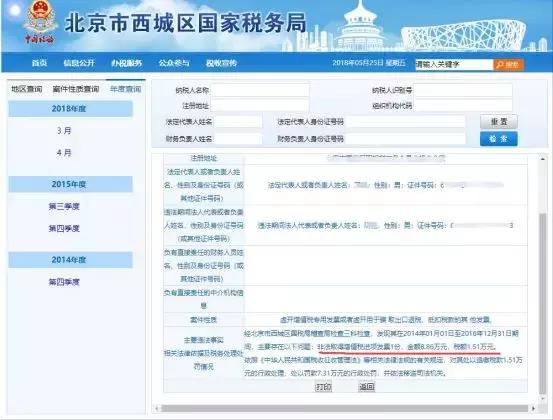Select 第四季度 under 2014年度
Screen dimensions: 553x420
click(64, 282)
